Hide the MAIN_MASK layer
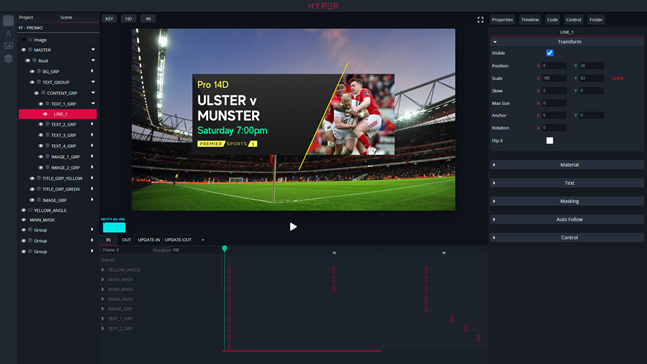Image resolution: width=647 pixels, height=364 pixels. tap(24, 220)
